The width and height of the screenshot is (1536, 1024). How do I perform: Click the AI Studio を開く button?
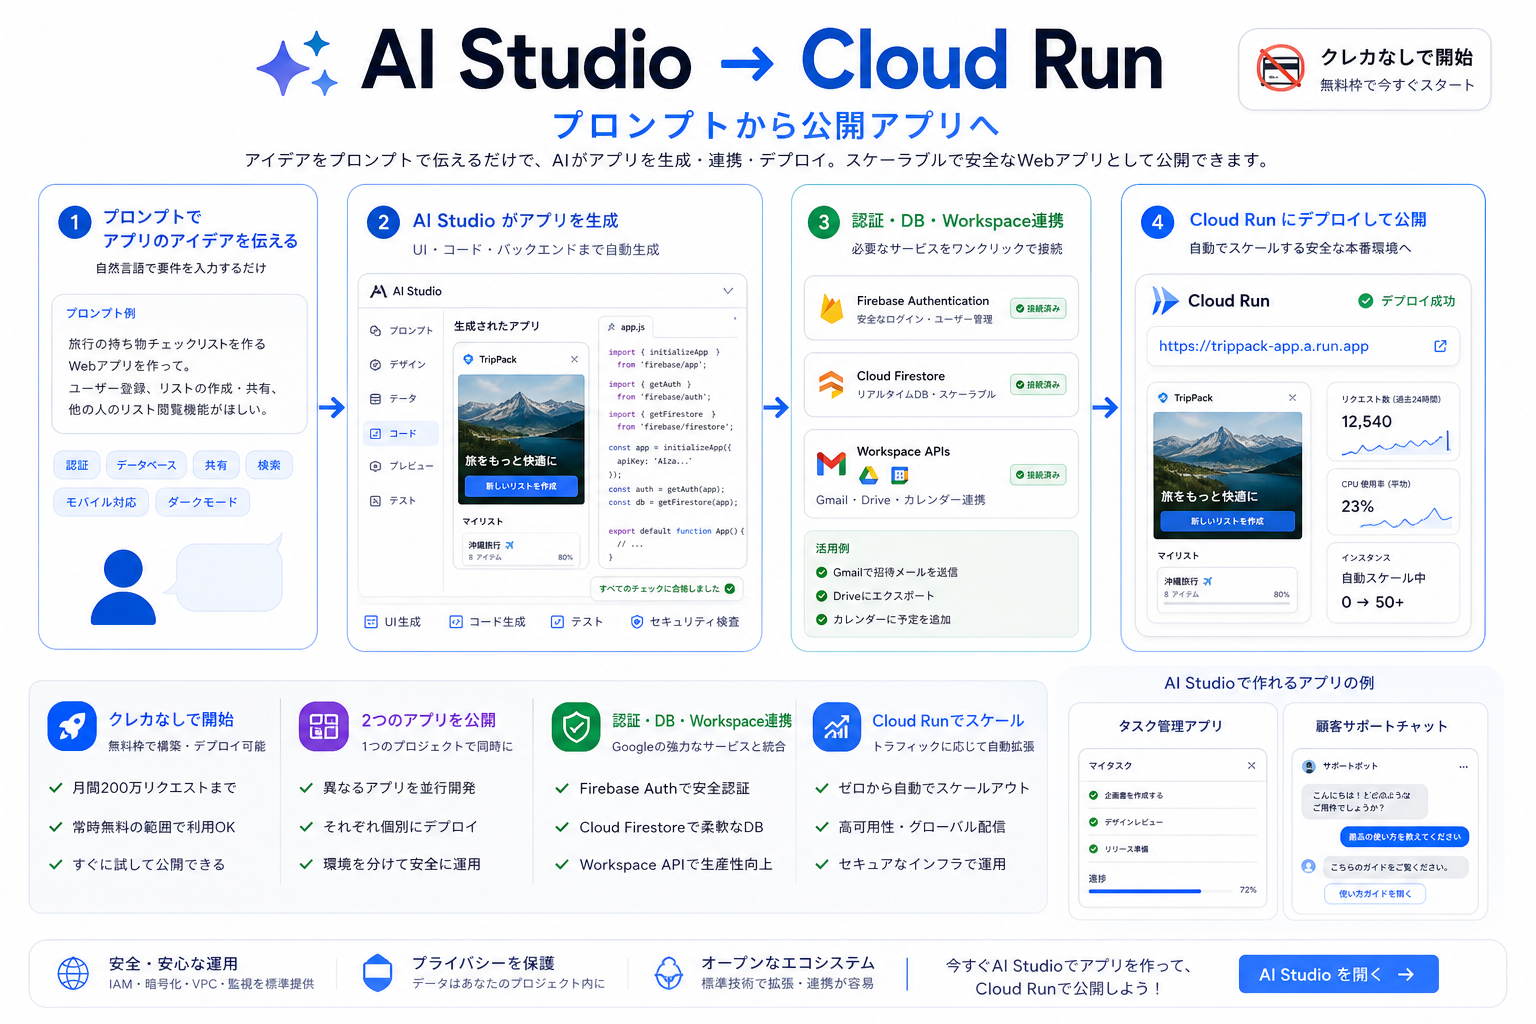coord(1338,974)
